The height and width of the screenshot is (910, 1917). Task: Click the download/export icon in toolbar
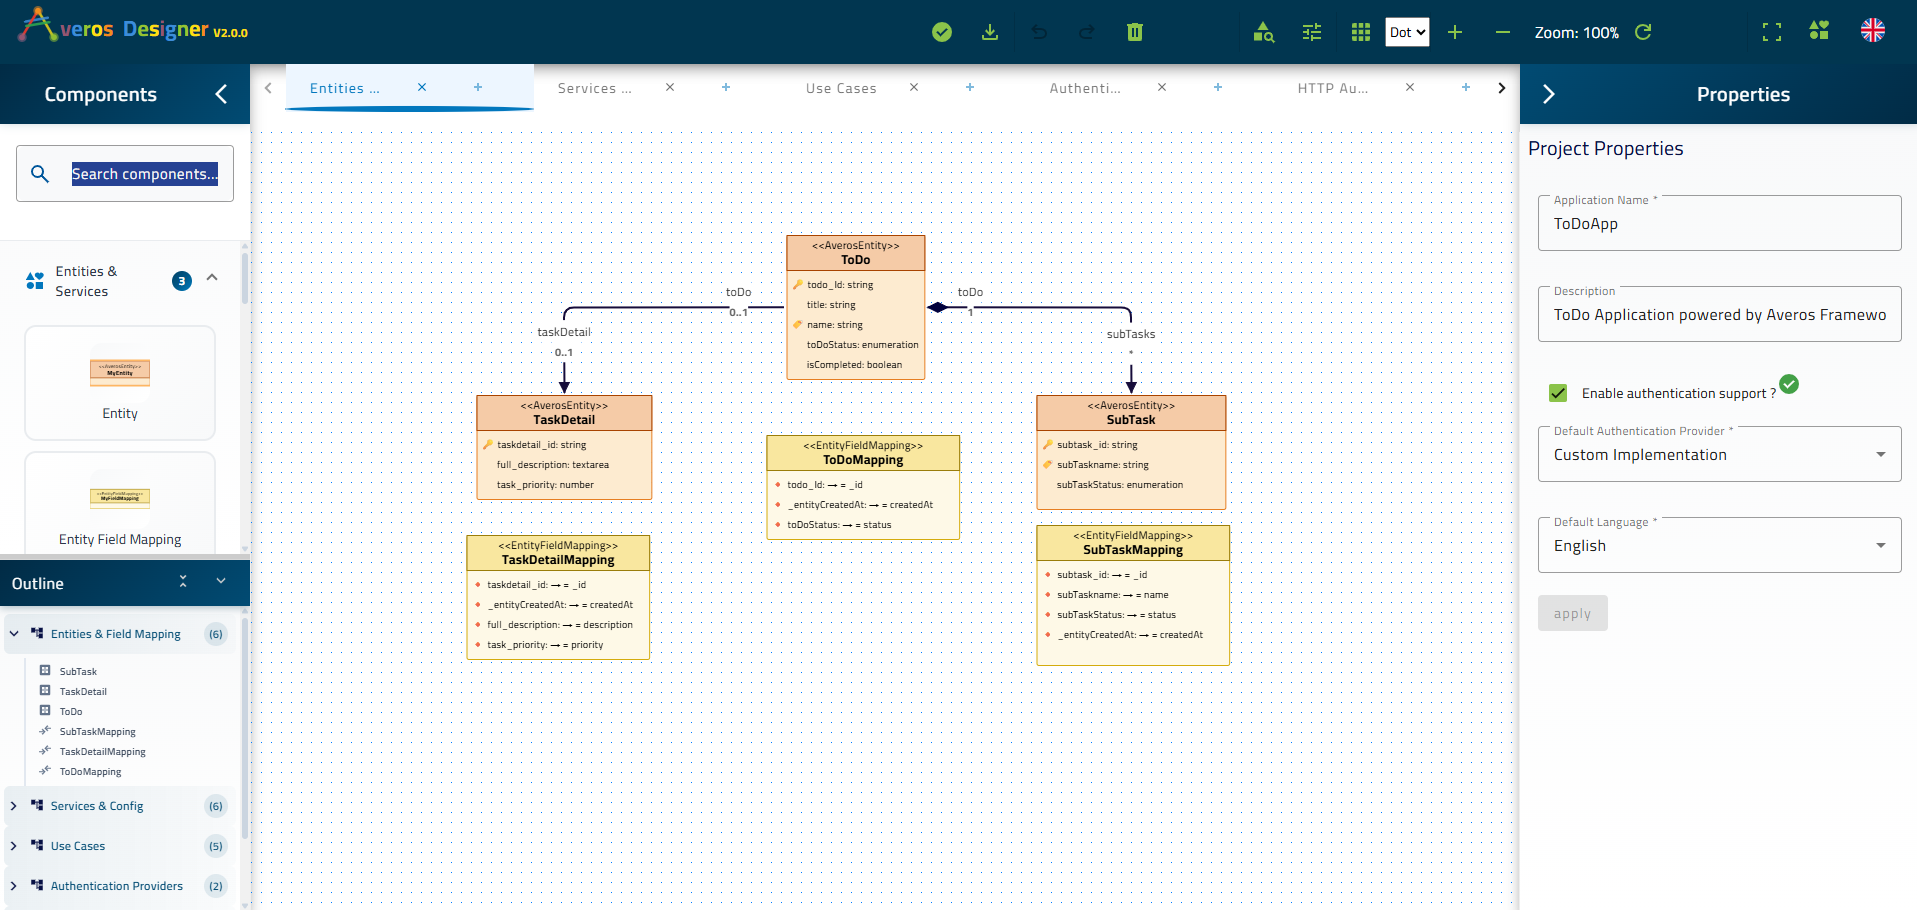[989, 32]
